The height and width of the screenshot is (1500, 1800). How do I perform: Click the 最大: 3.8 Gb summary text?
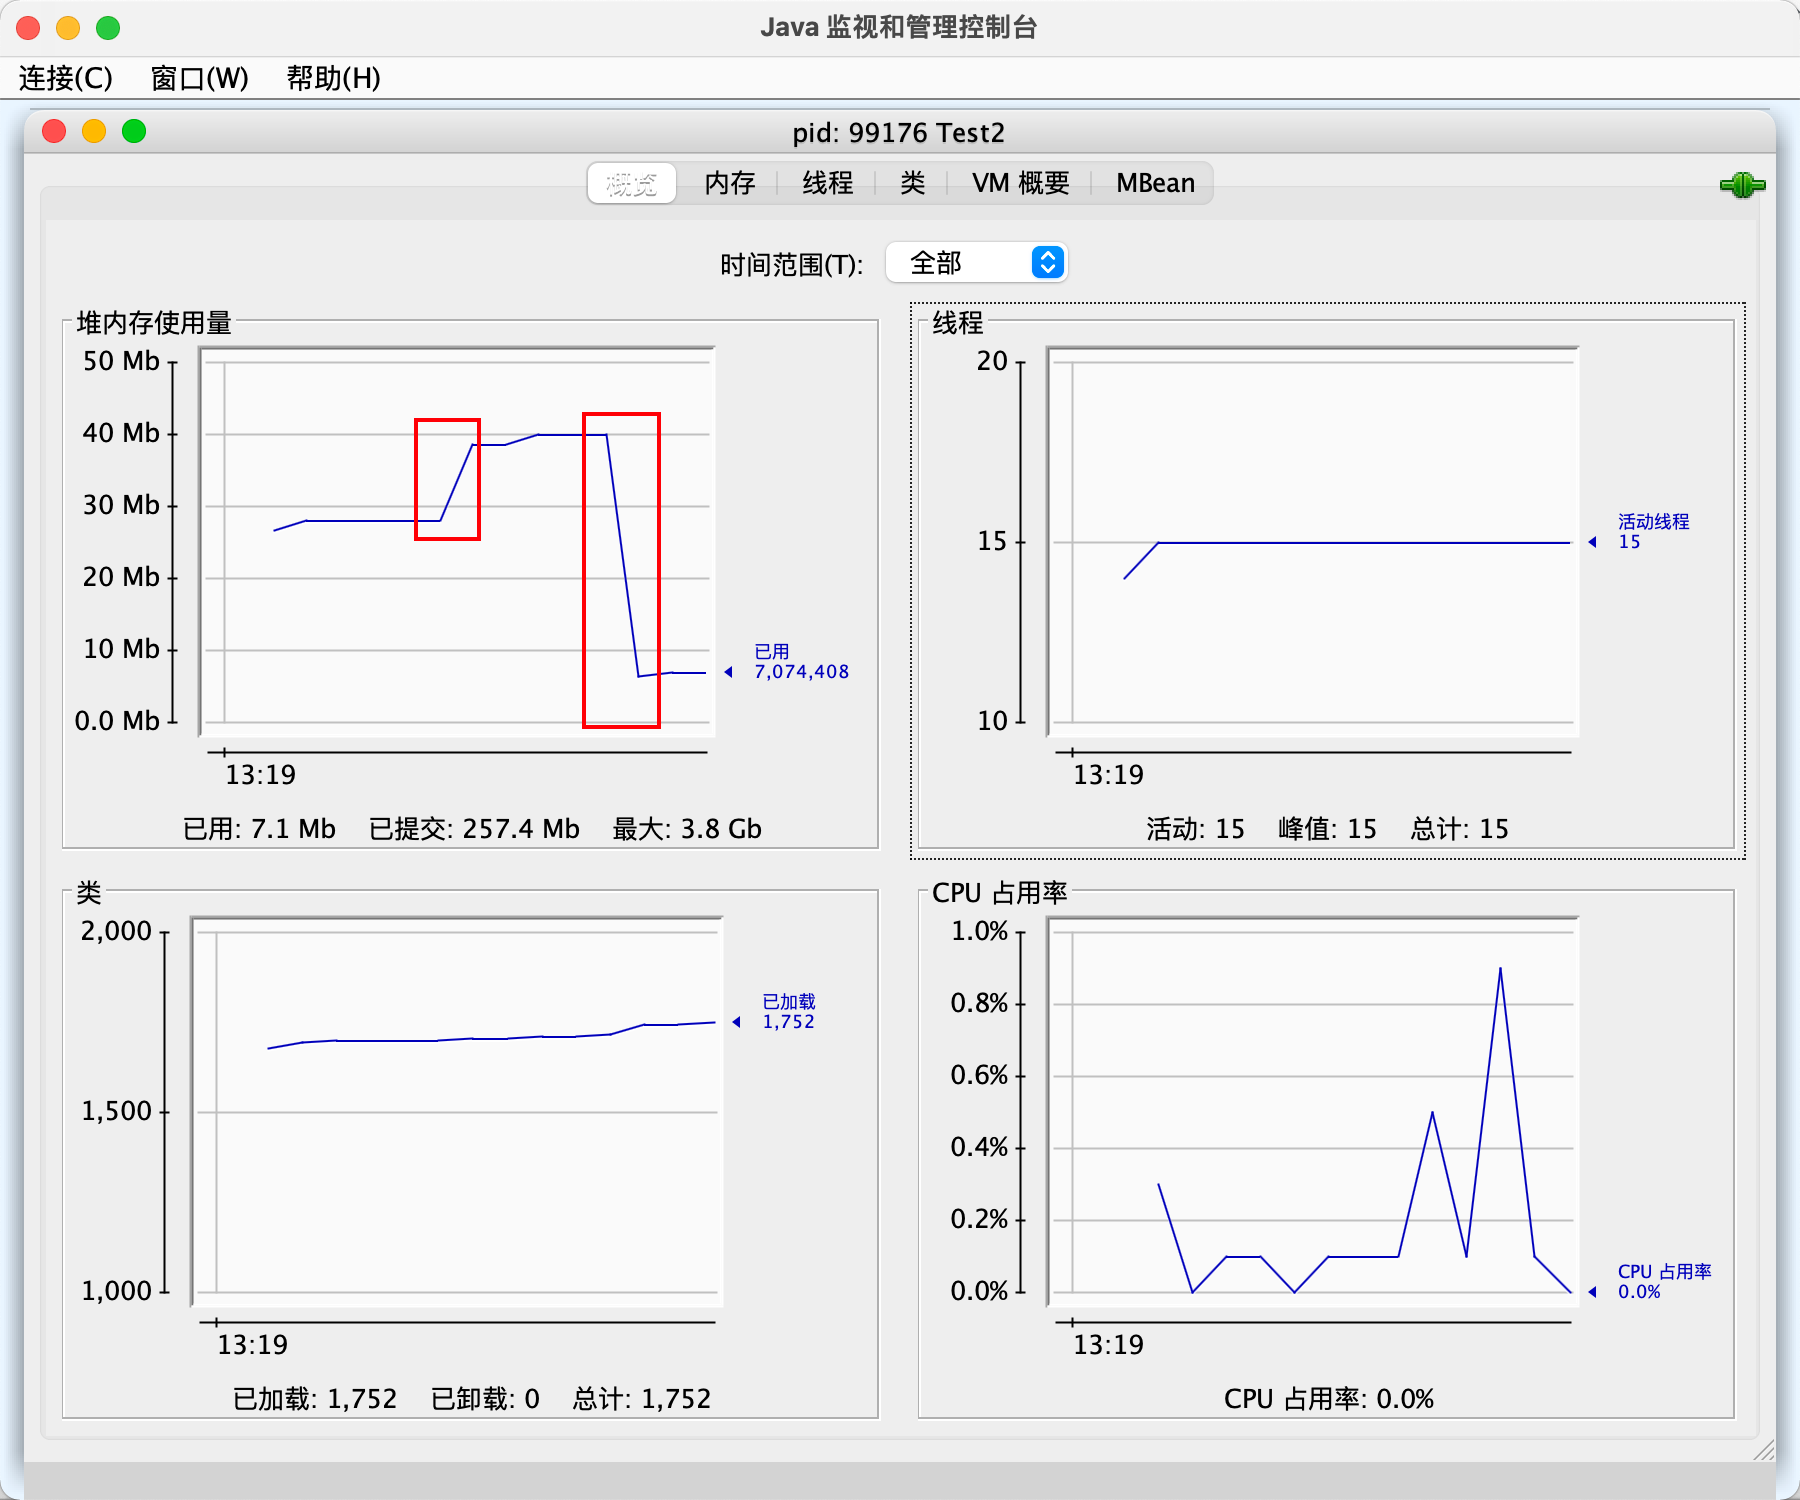[687, 829]
